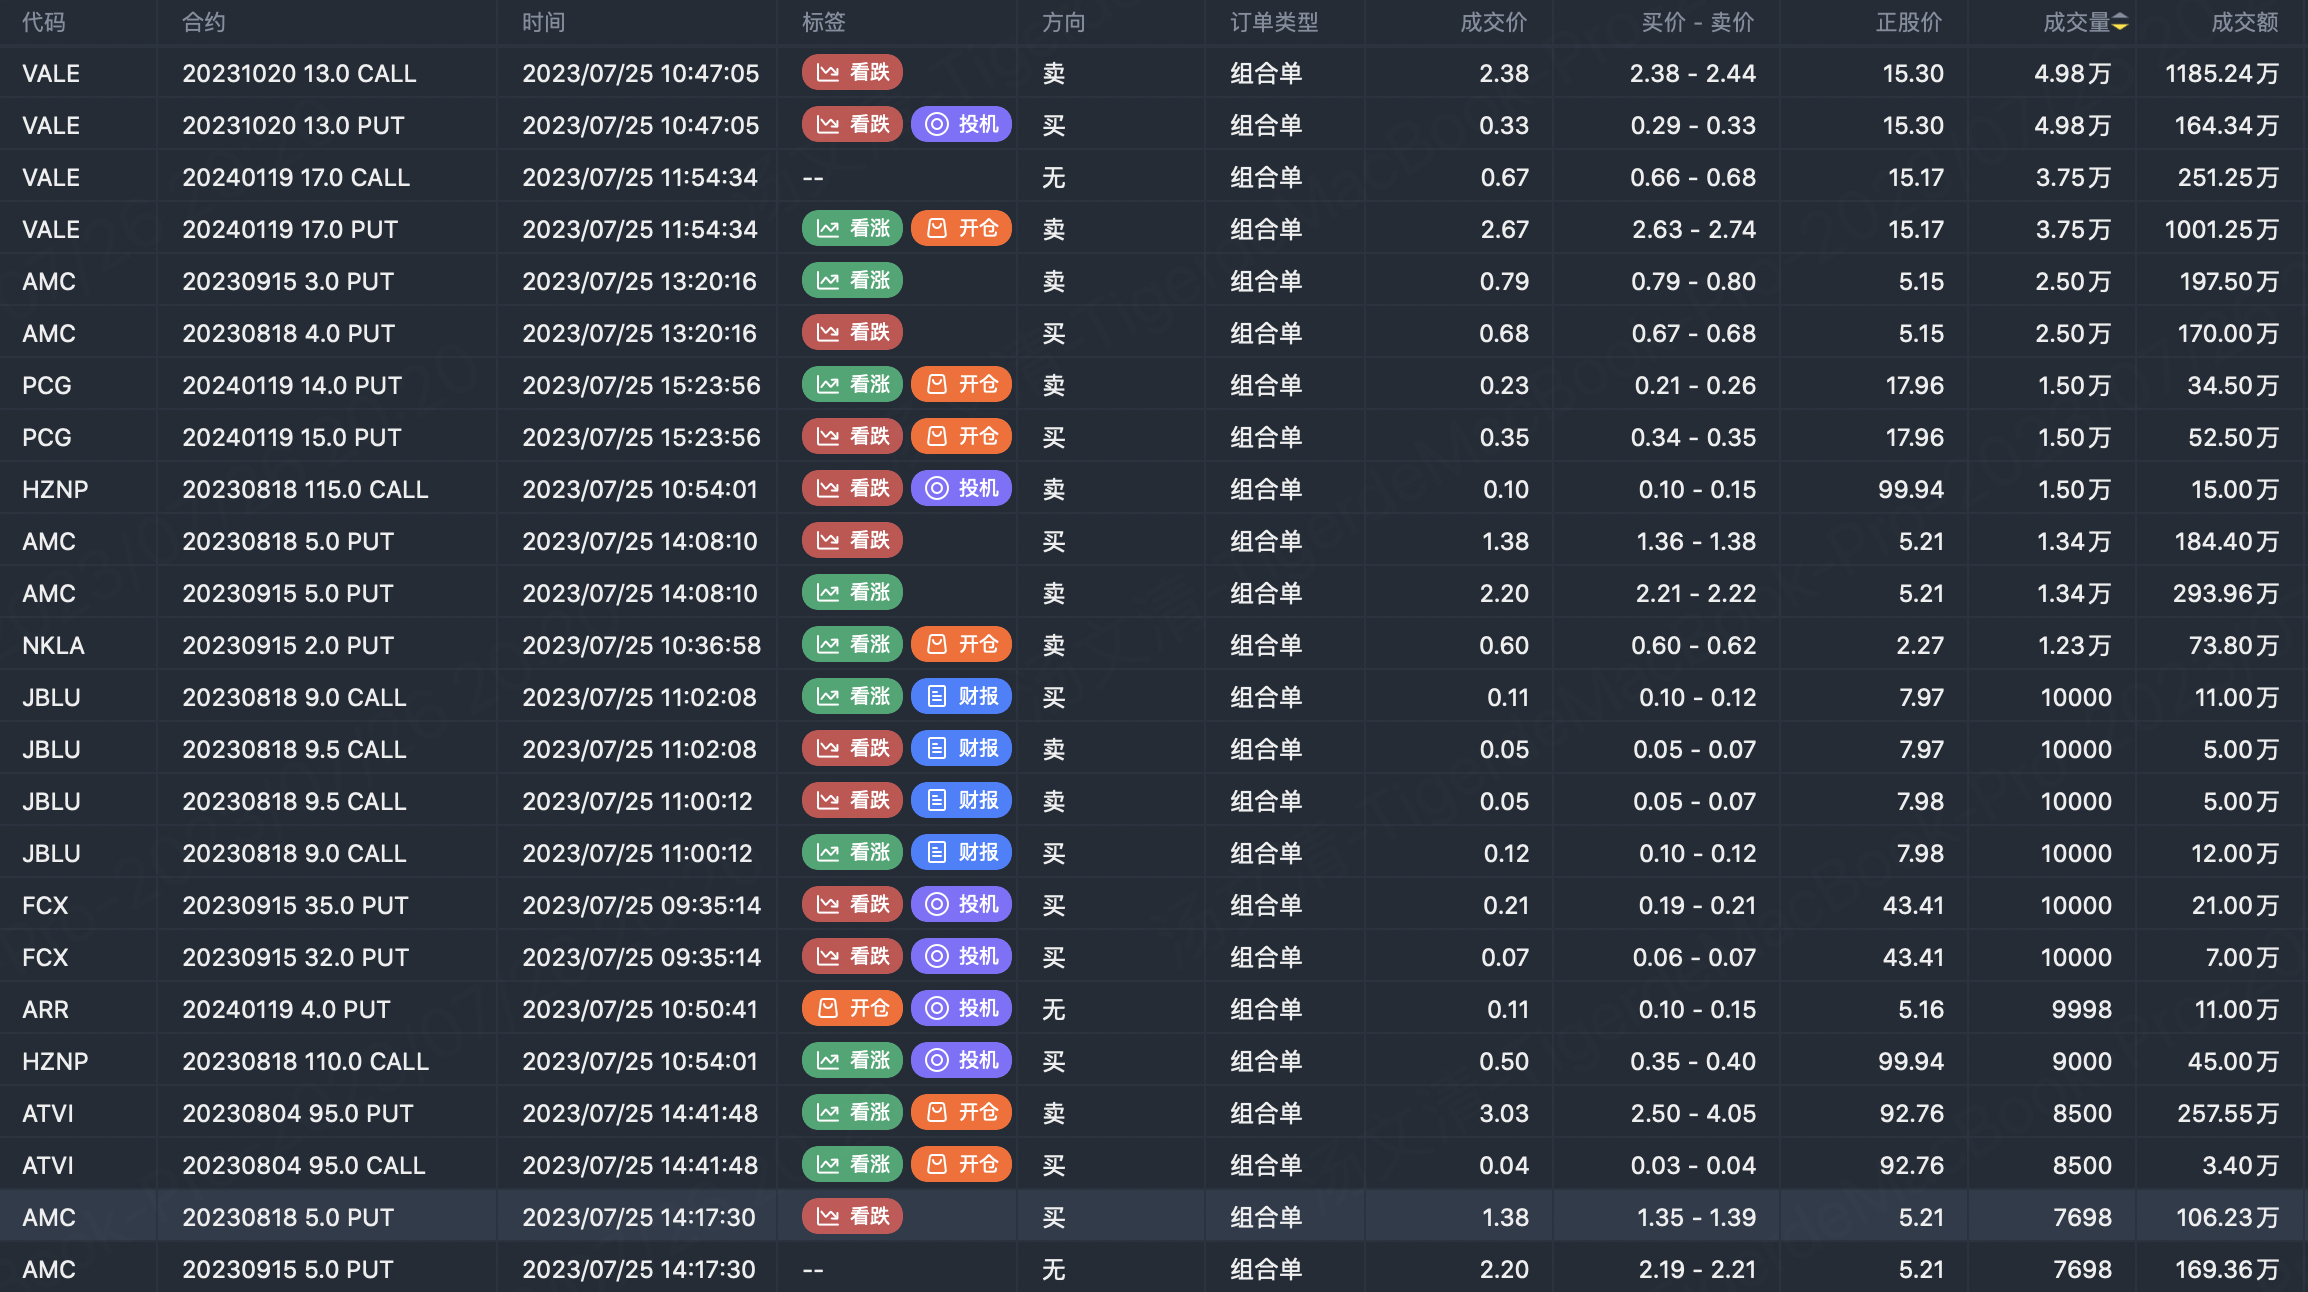The image size is (2308, 1292).
Task: Click 财报 tag on JBLU 9.0 CALL 11:02:08 row
Action: [961, 696]
